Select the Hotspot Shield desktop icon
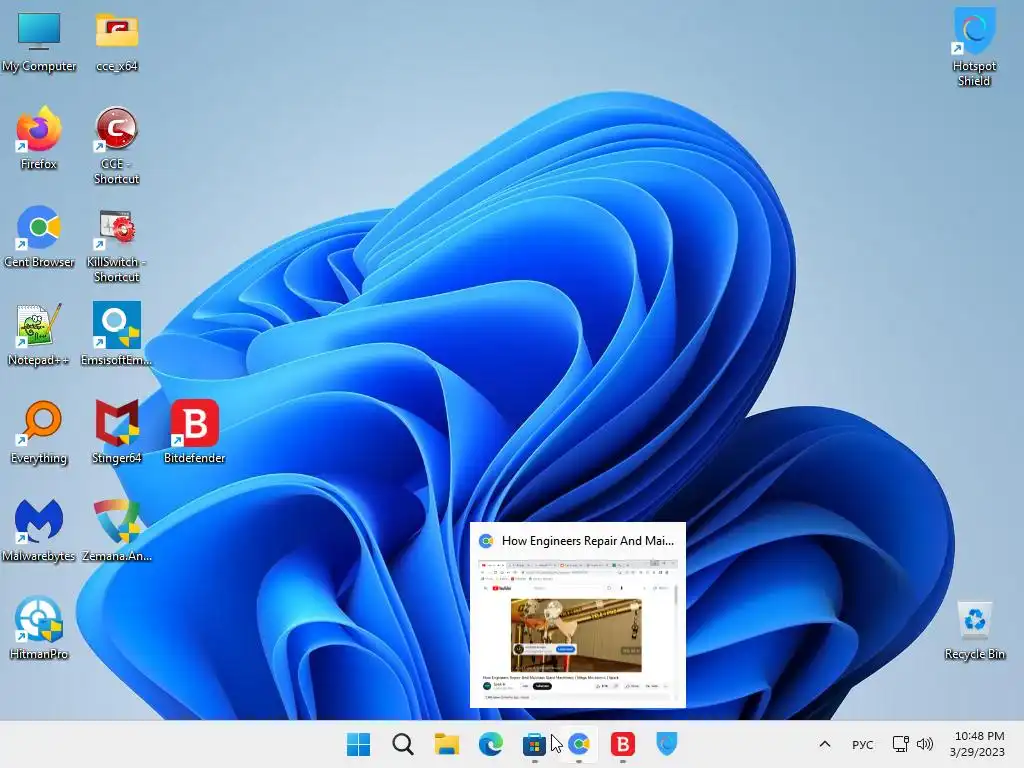 [974, 47]
